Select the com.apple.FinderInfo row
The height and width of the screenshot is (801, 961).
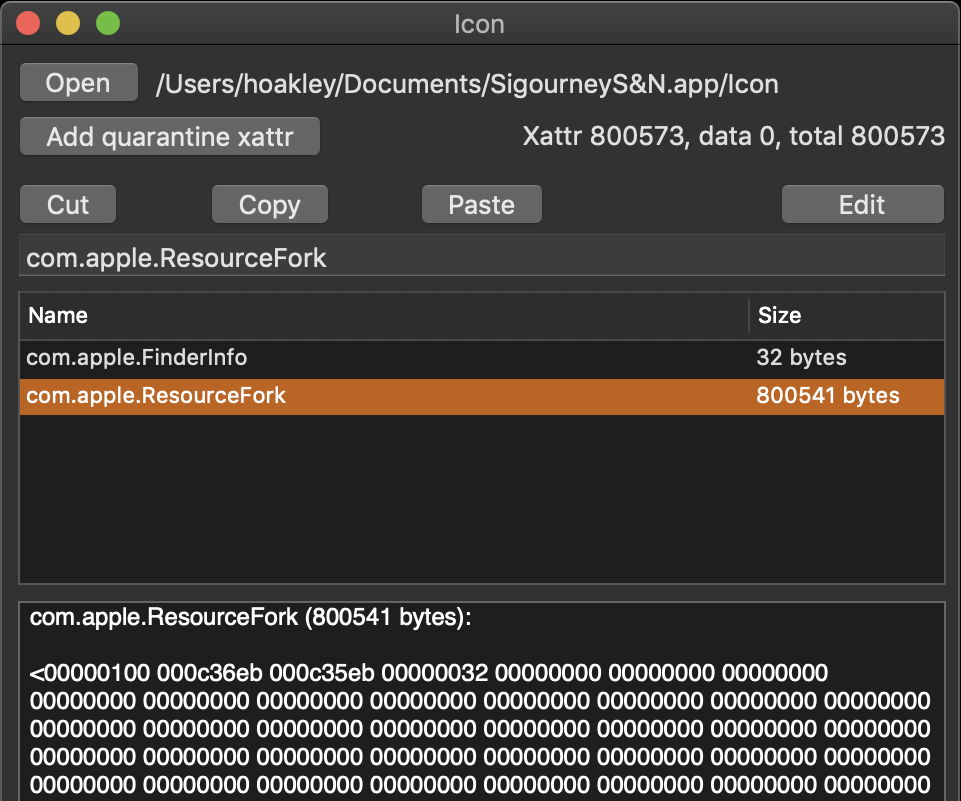click(482, 358)
